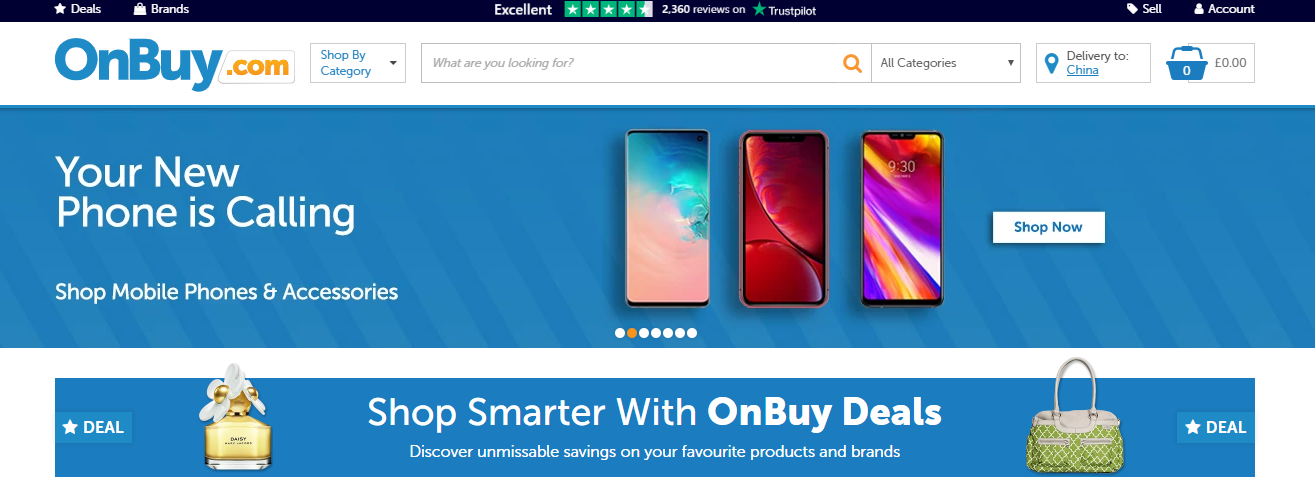Click the orange search magnifier icon
This screenshot has width=1315, height=489.
[852, 63]
